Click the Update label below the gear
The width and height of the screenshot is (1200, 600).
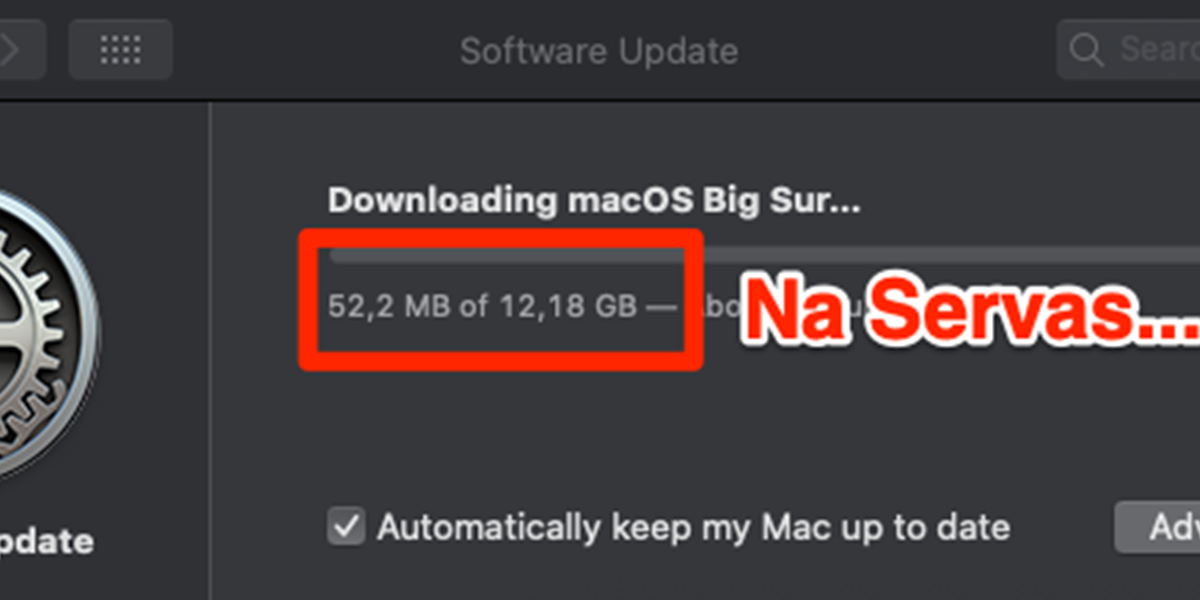click(45, 542)
